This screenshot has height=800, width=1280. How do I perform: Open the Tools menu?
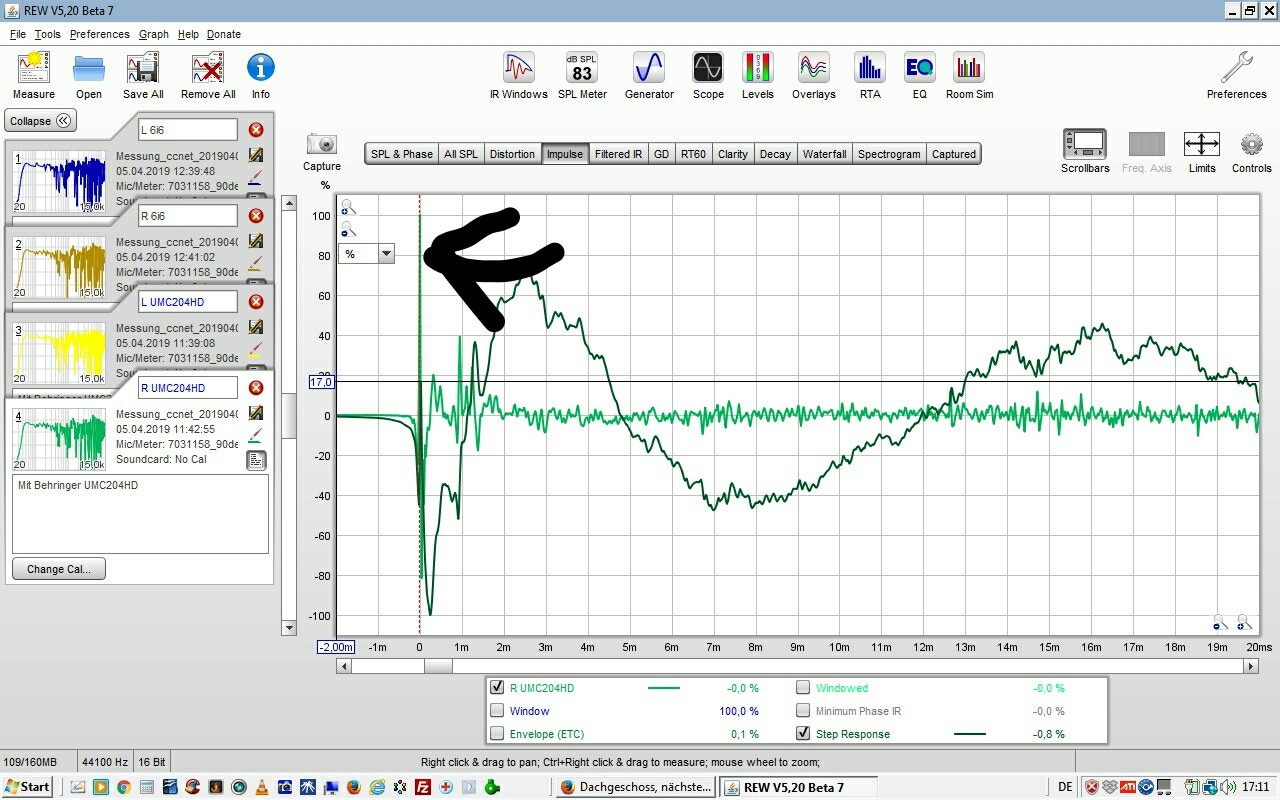(47, 34)
